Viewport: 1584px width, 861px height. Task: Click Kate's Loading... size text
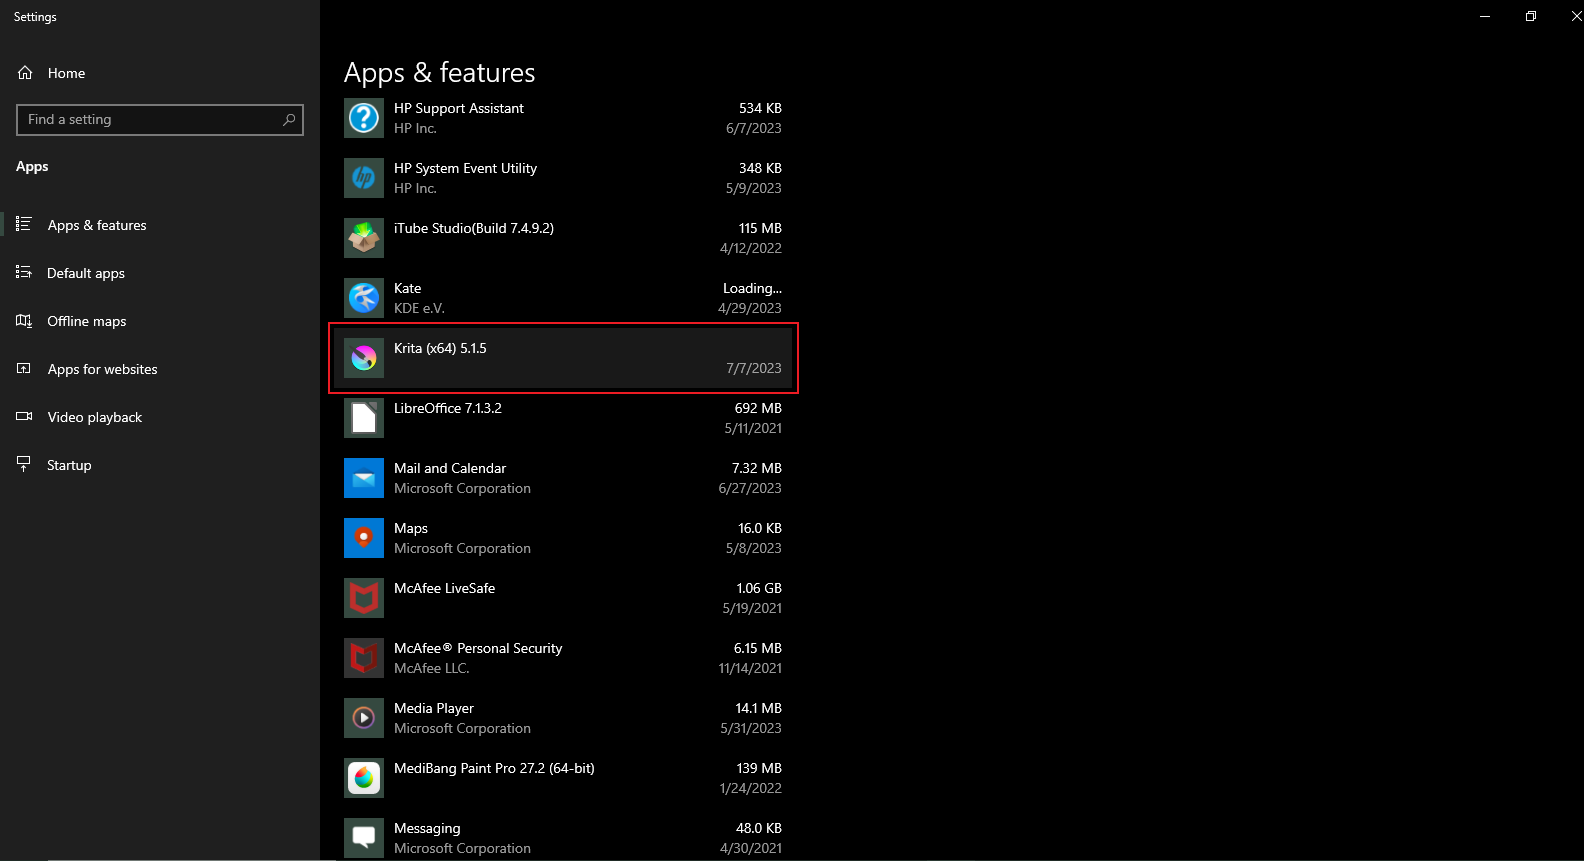point(752,288)
